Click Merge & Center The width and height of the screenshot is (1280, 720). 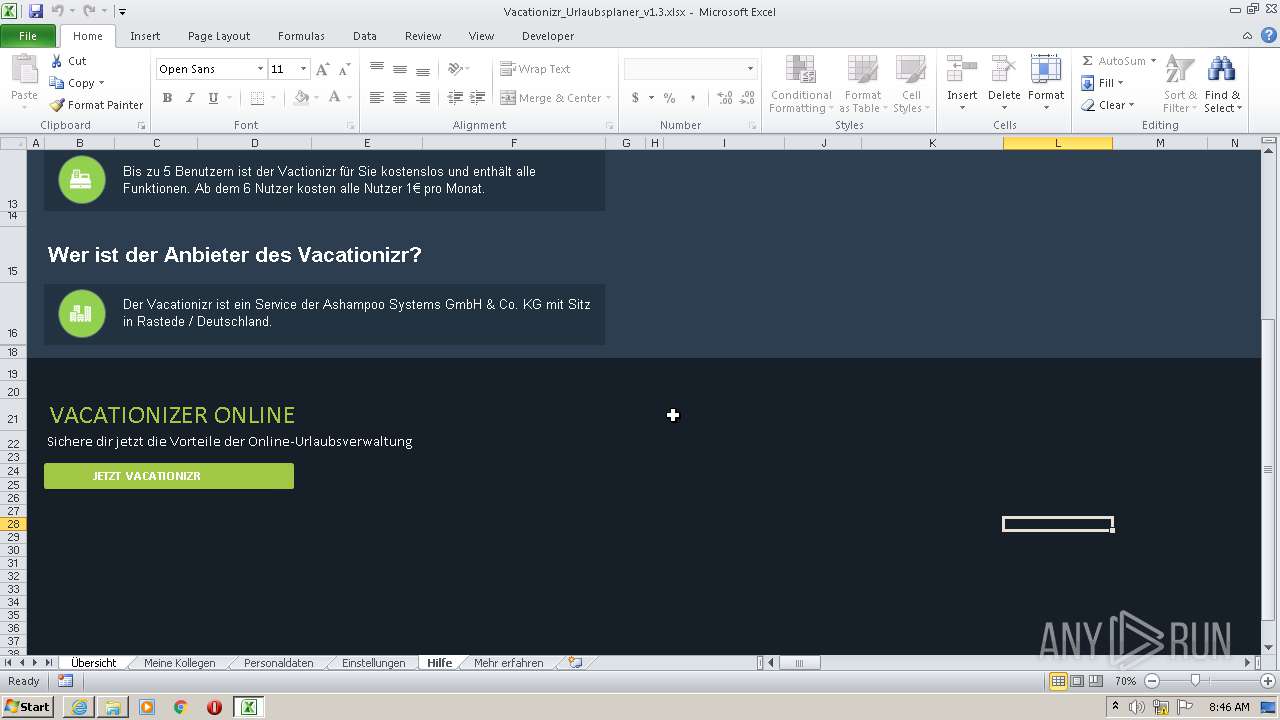551,98
